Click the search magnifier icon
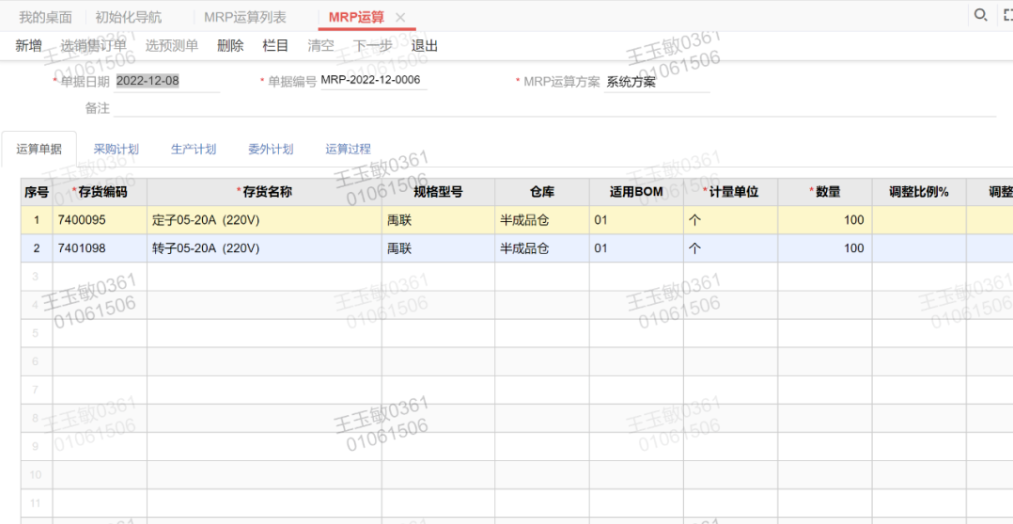This screenshot has height=524, width=1013. tap(981, 15)
